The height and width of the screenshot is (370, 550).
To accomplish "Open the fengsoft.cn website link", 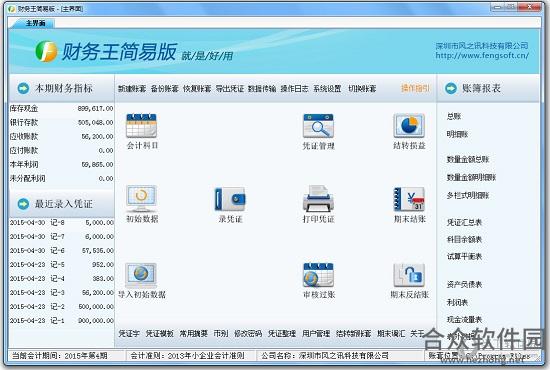I will coord(482,55).
